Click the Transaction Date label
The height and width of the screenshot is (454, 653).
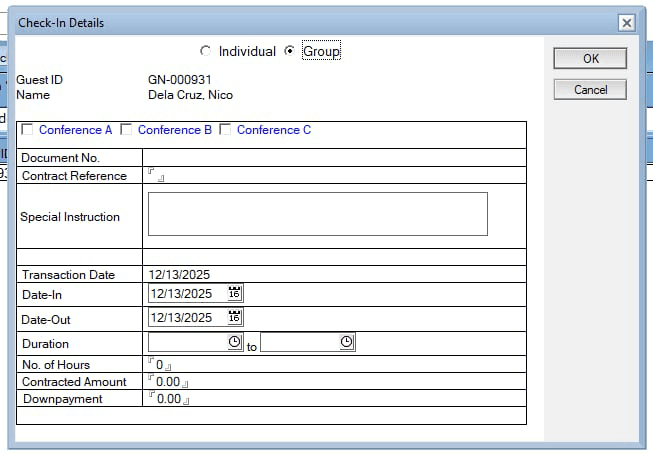(x=68, y=275)
